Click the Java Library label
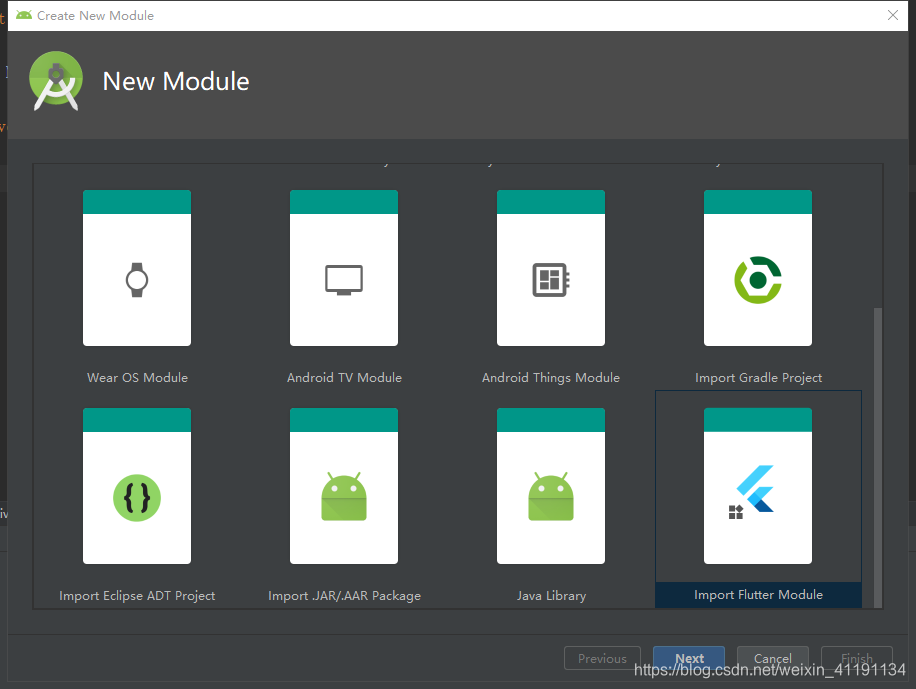916x689 pixels. pos(551,596)
